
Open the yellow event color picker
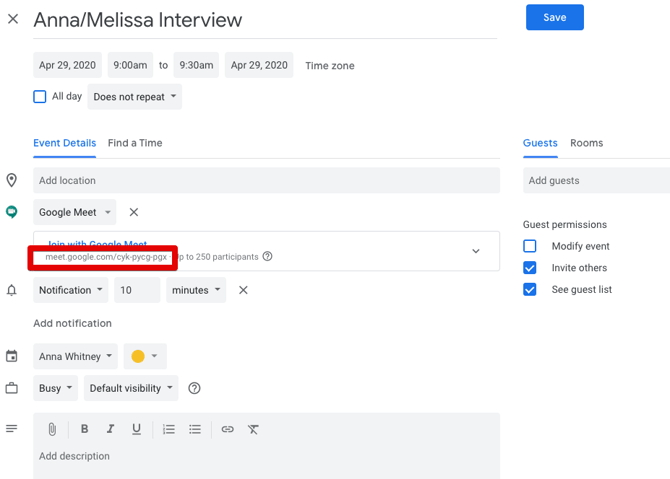tap(144, 356)
